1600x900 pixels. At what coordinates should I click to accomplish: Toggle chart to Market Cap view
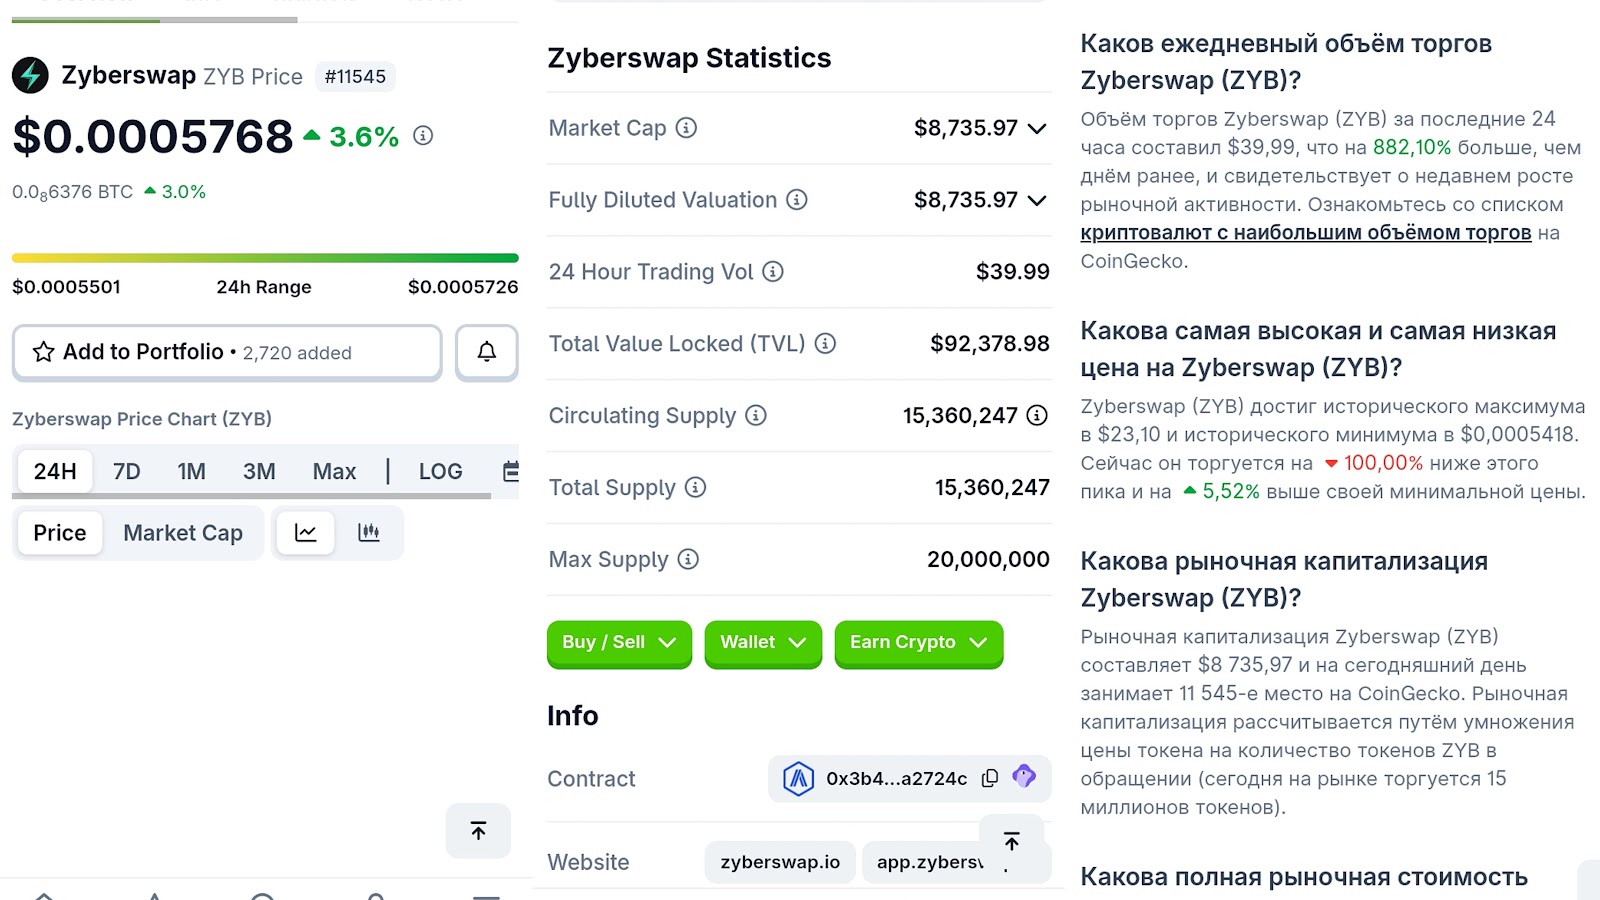coord(183,533)
